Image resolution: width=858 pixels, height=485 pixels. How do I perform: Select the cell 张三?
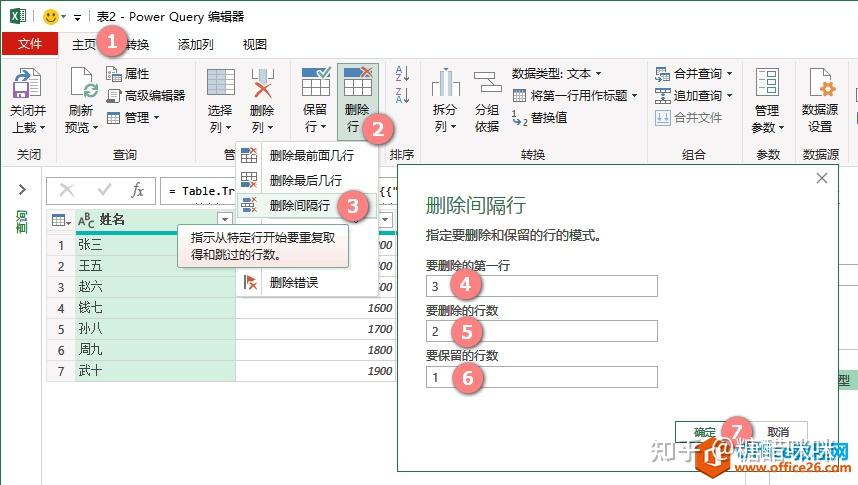[155, 245]
